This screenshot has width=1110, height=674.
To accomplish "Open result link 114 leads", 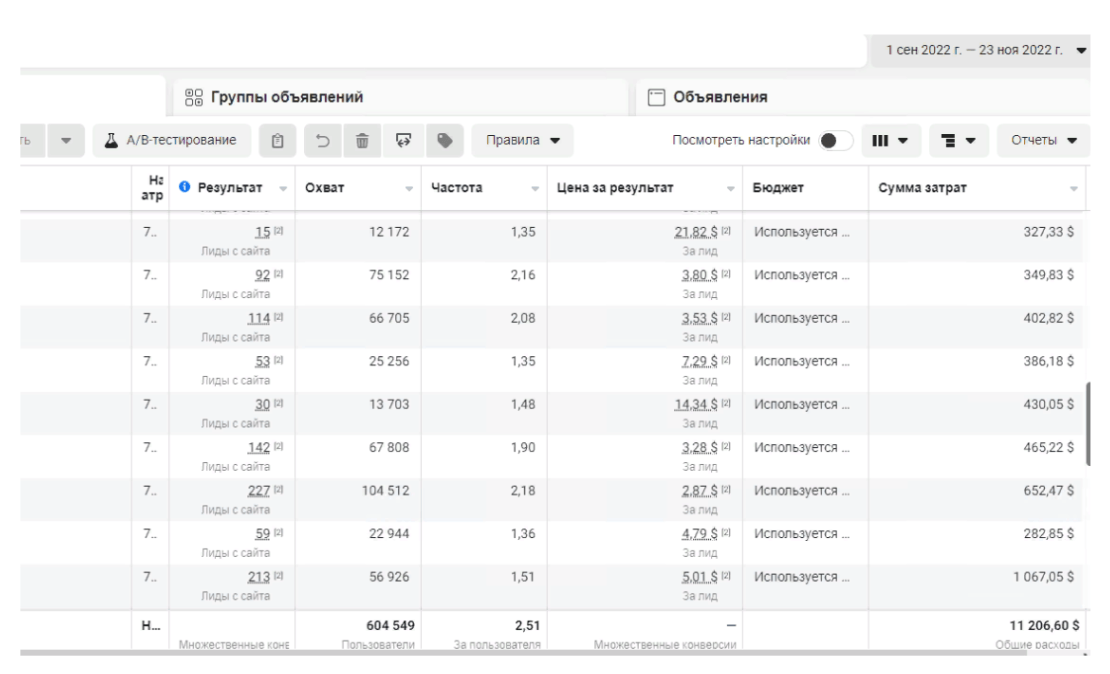I will [x=258, y=319].
